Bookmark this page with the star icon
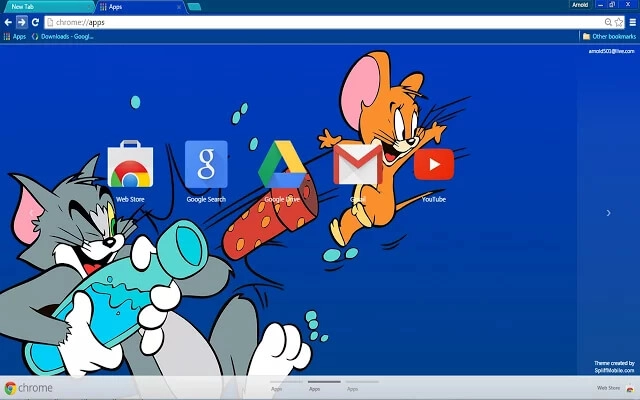This screenshot has width=640, height=400. [x=619, y=22]
